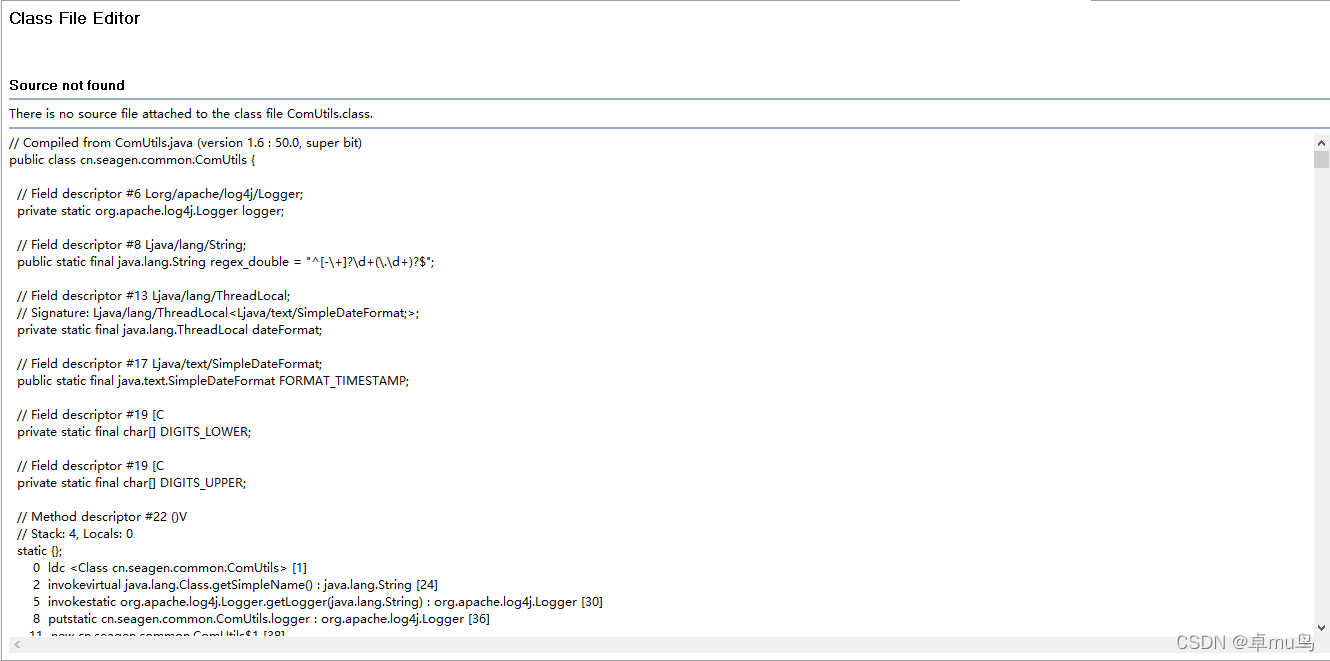Click the 'Stack: 4, Locals: 0' line
This screenshot has width=1330, height=661.
point(75,534)
